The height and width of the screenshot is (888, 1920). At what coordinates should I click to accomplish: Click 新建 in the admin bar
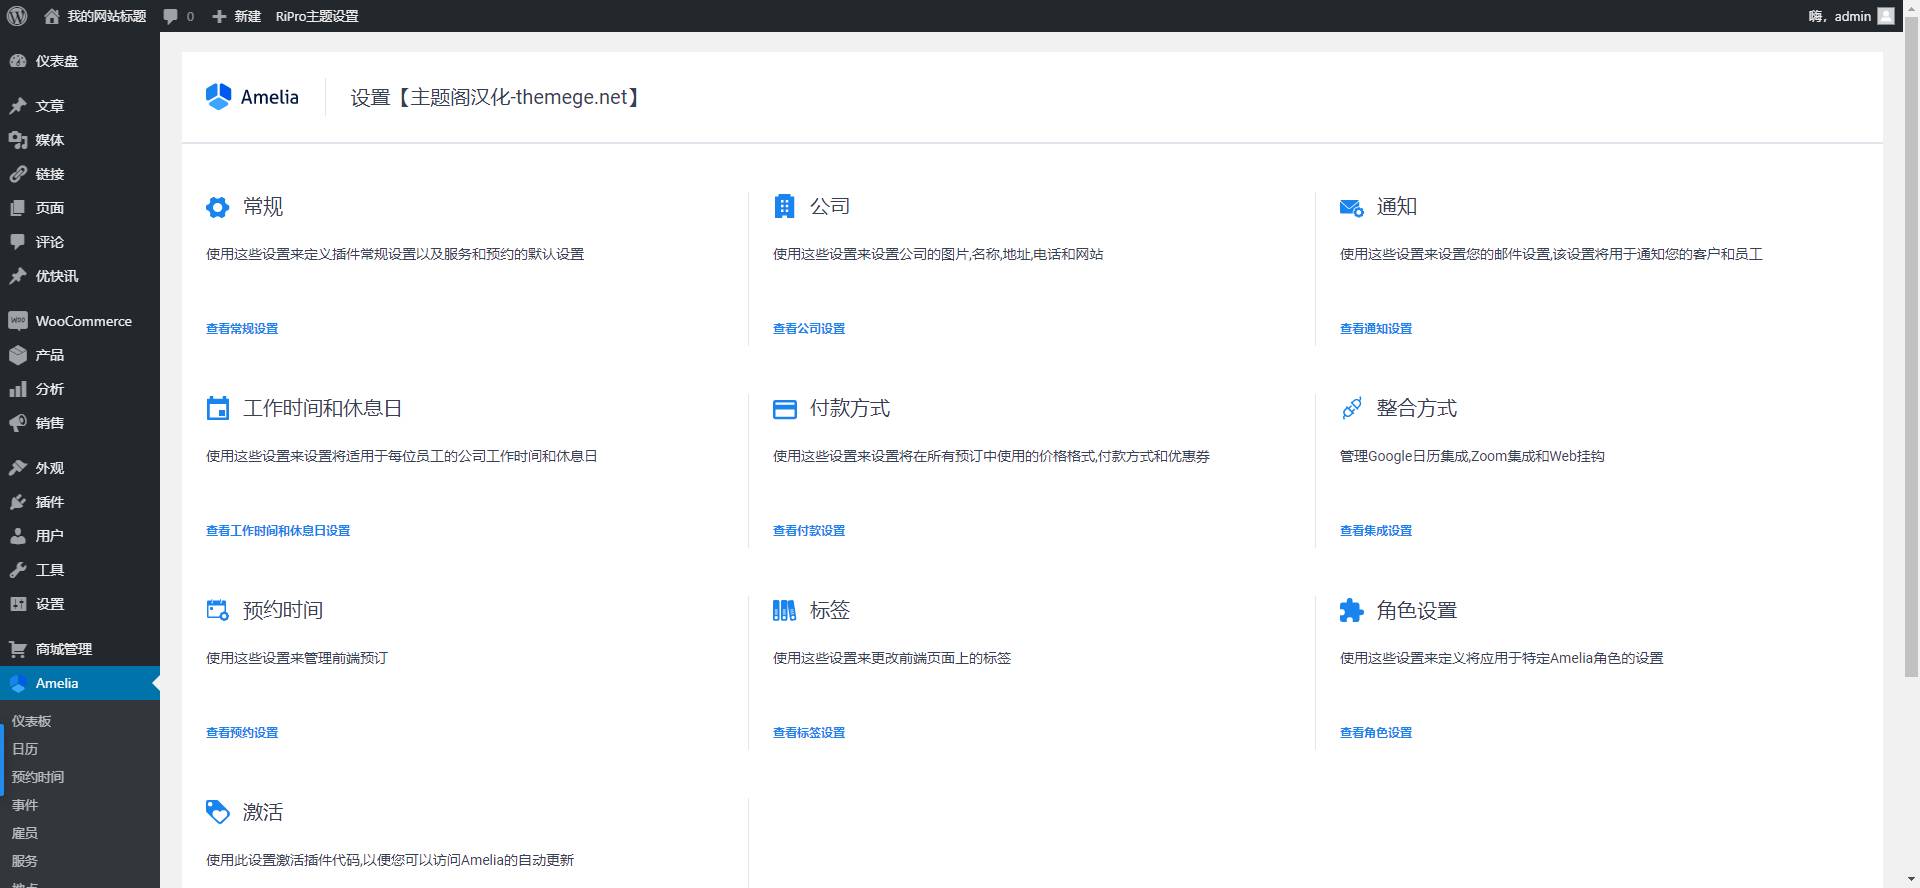(x=236, y=16)
